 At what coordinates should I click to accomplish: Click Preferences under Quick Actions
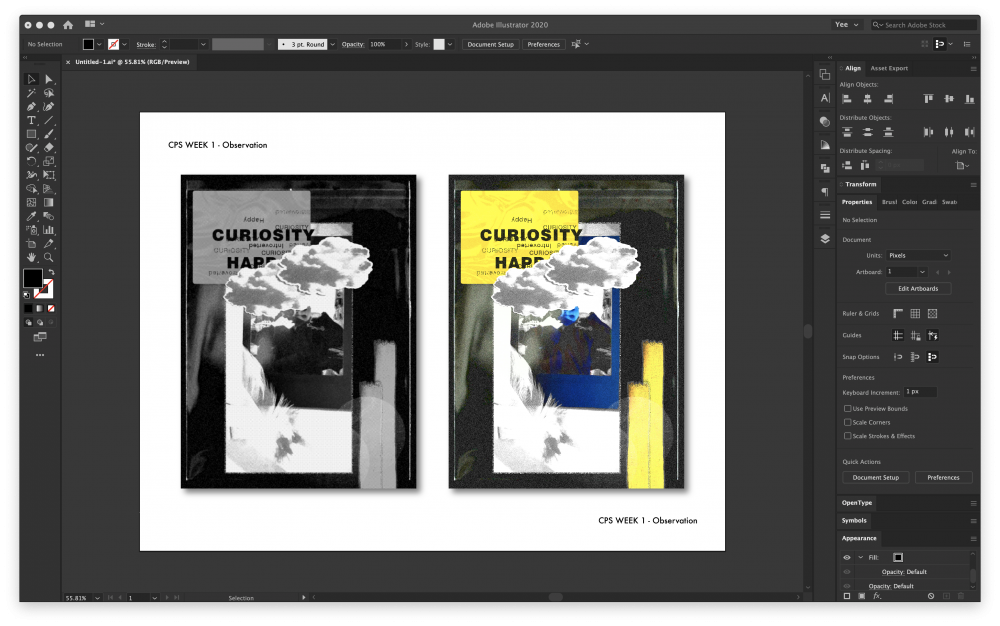[x=943, y=477]
